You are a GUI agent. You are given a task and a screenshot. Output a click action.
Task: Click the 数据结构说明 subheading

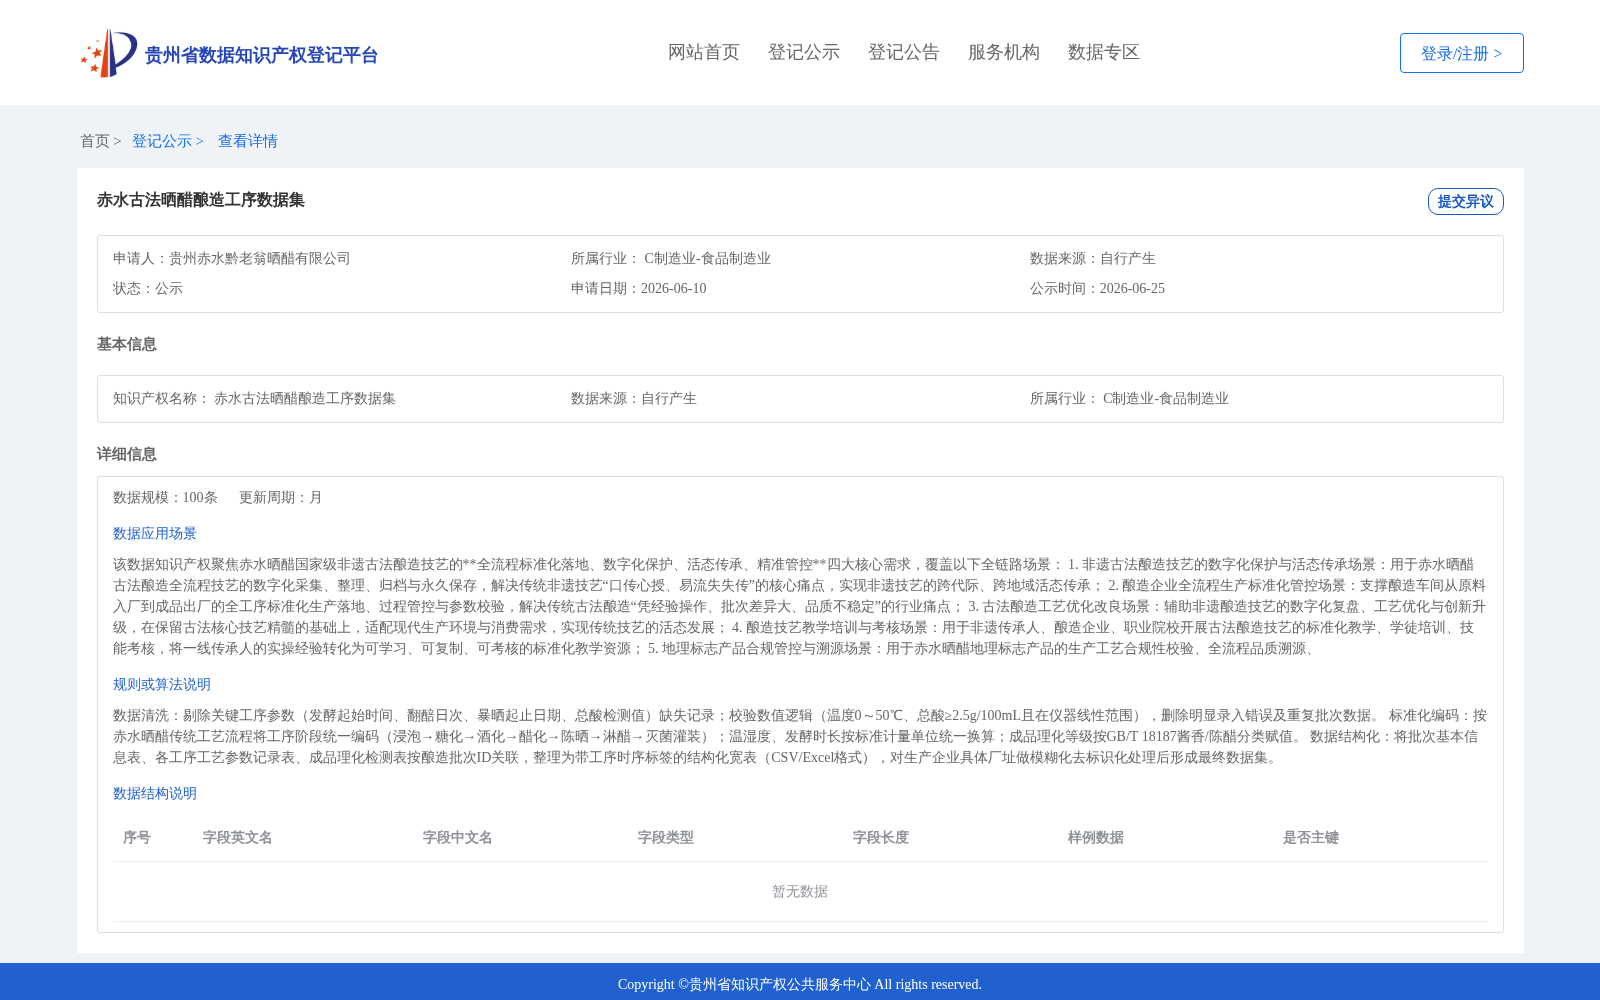[155, 793]
